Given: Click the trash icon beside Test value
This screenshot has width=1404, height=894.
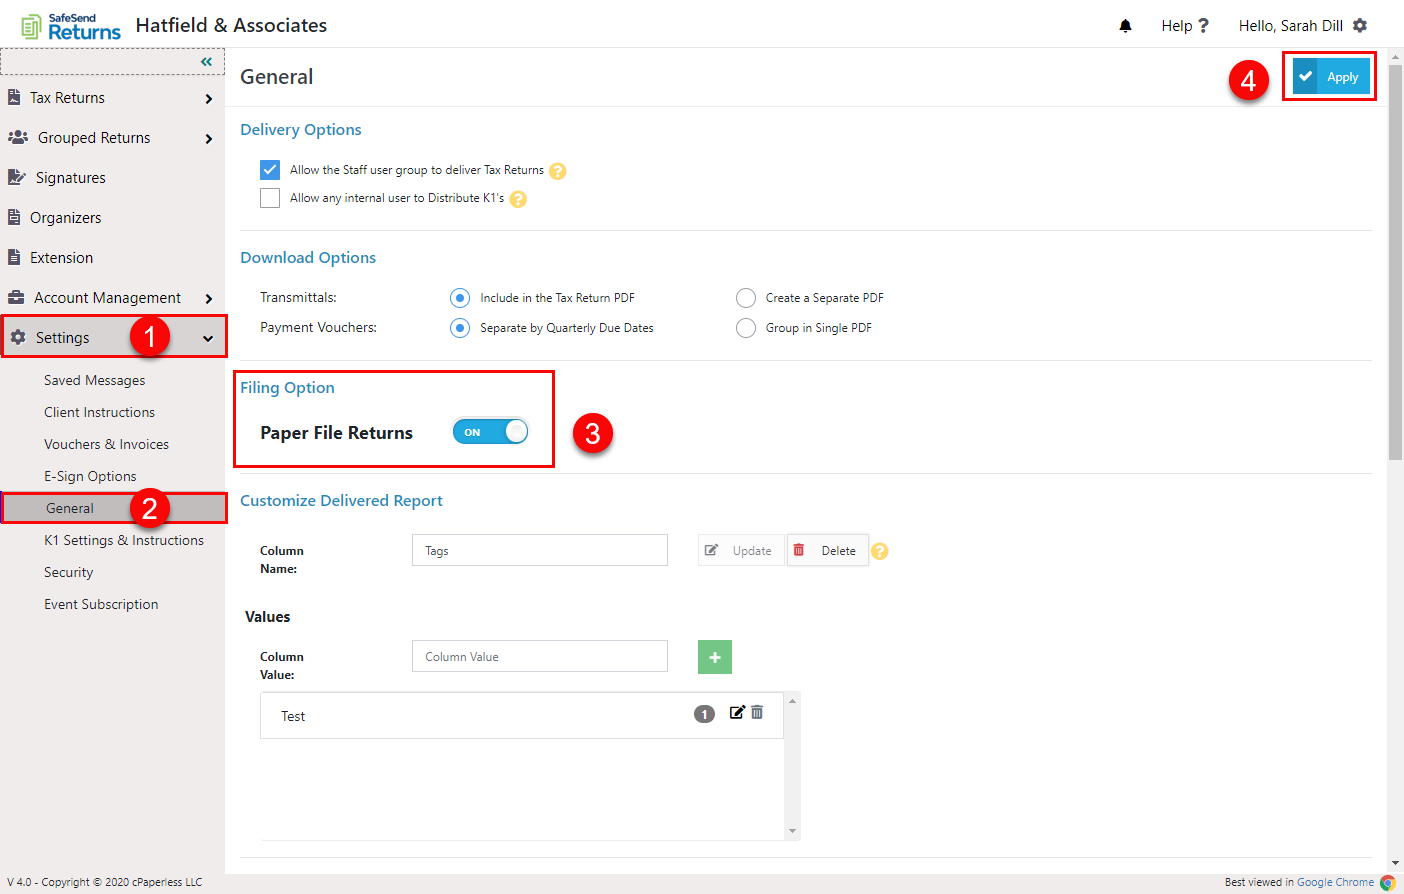Looking at the screenshot, I should coord(757,712).
